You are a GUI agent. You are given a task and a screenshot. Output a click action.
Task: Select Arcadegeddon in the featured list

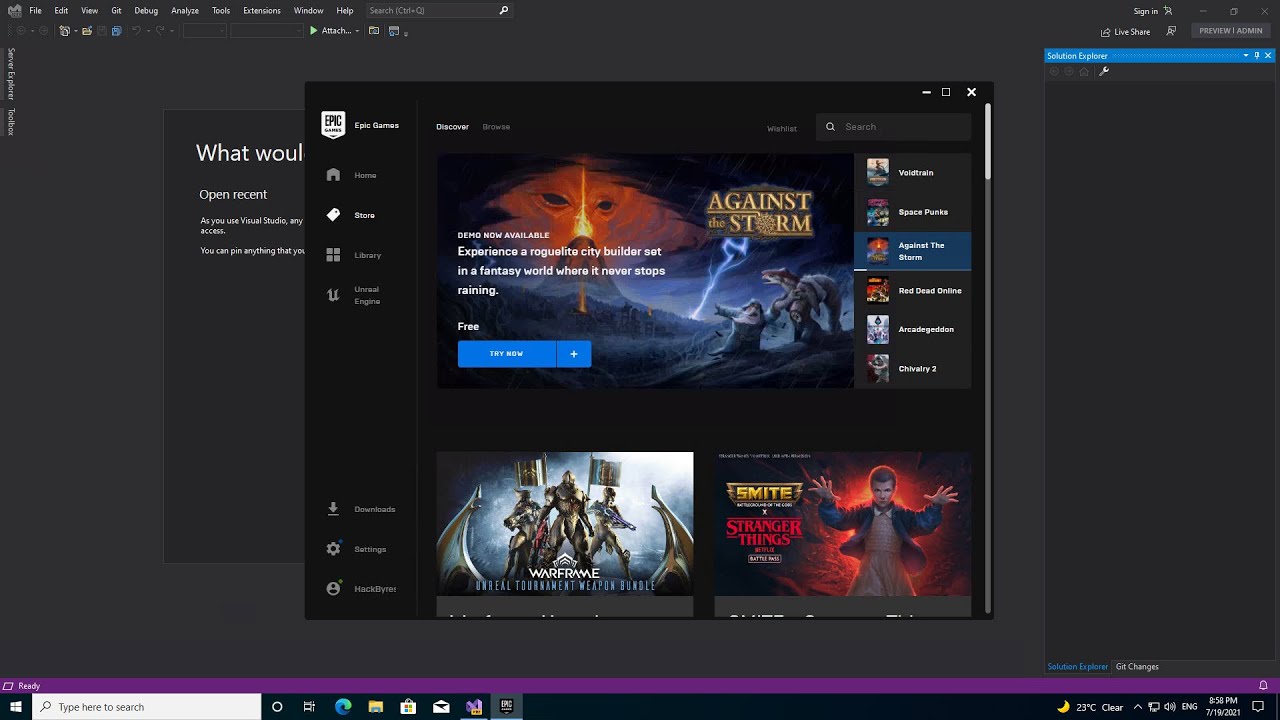pyautogui.click(x=912, y=329)
